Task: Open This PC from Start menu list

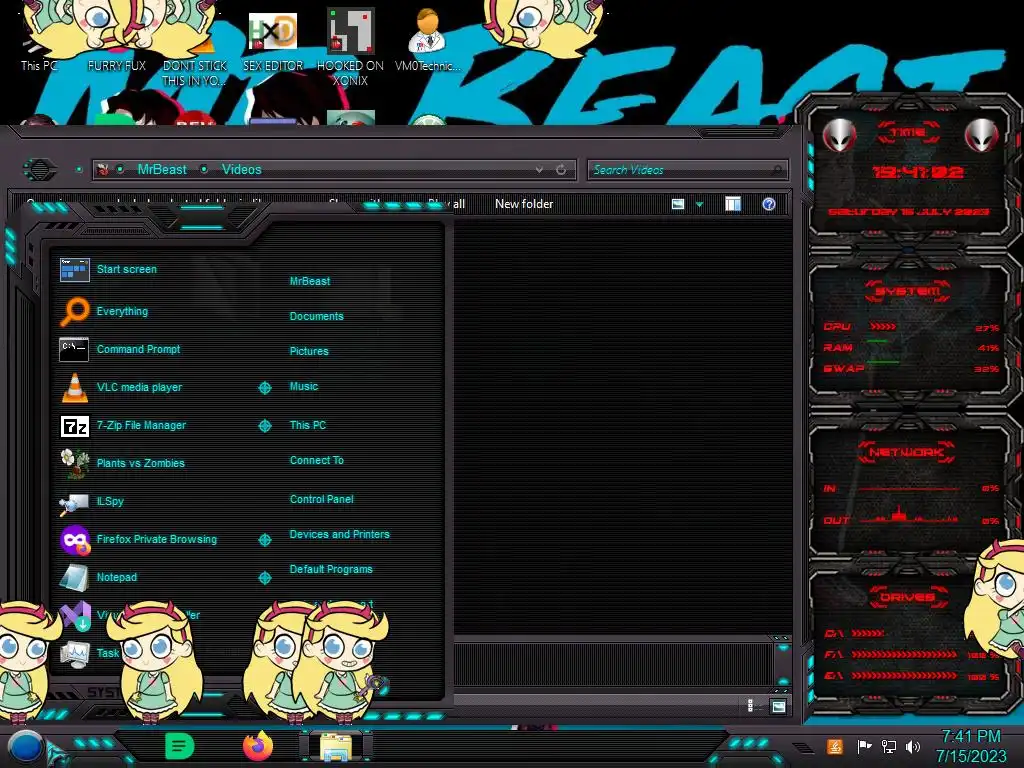Action: (x=308, y=425)
